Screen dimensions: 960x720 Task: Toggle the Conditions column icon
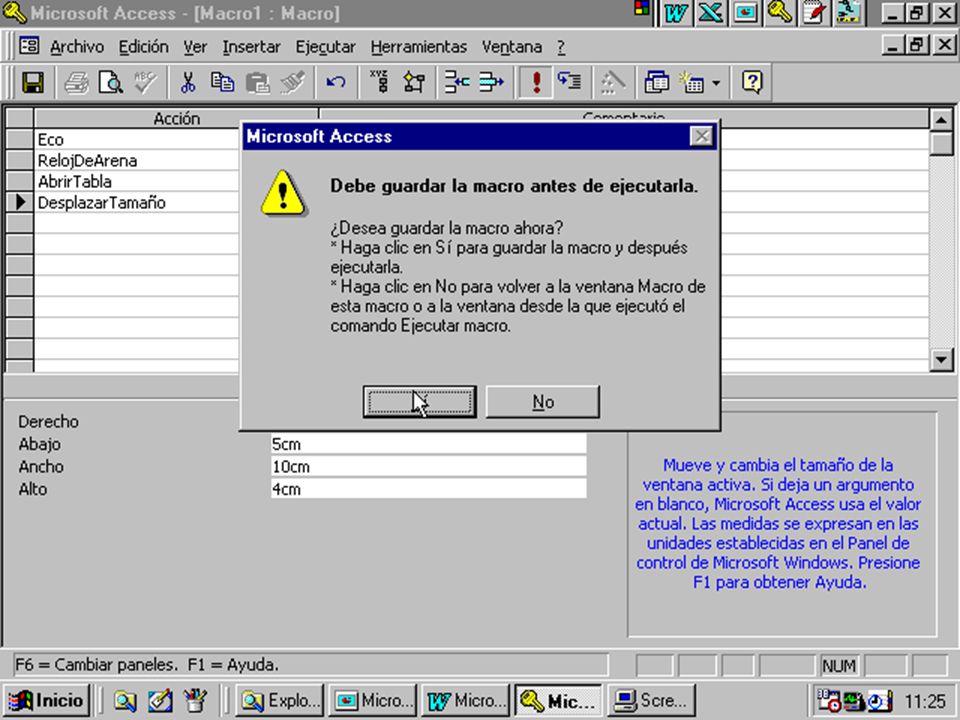pyautogui.click(x=414, y=82)
